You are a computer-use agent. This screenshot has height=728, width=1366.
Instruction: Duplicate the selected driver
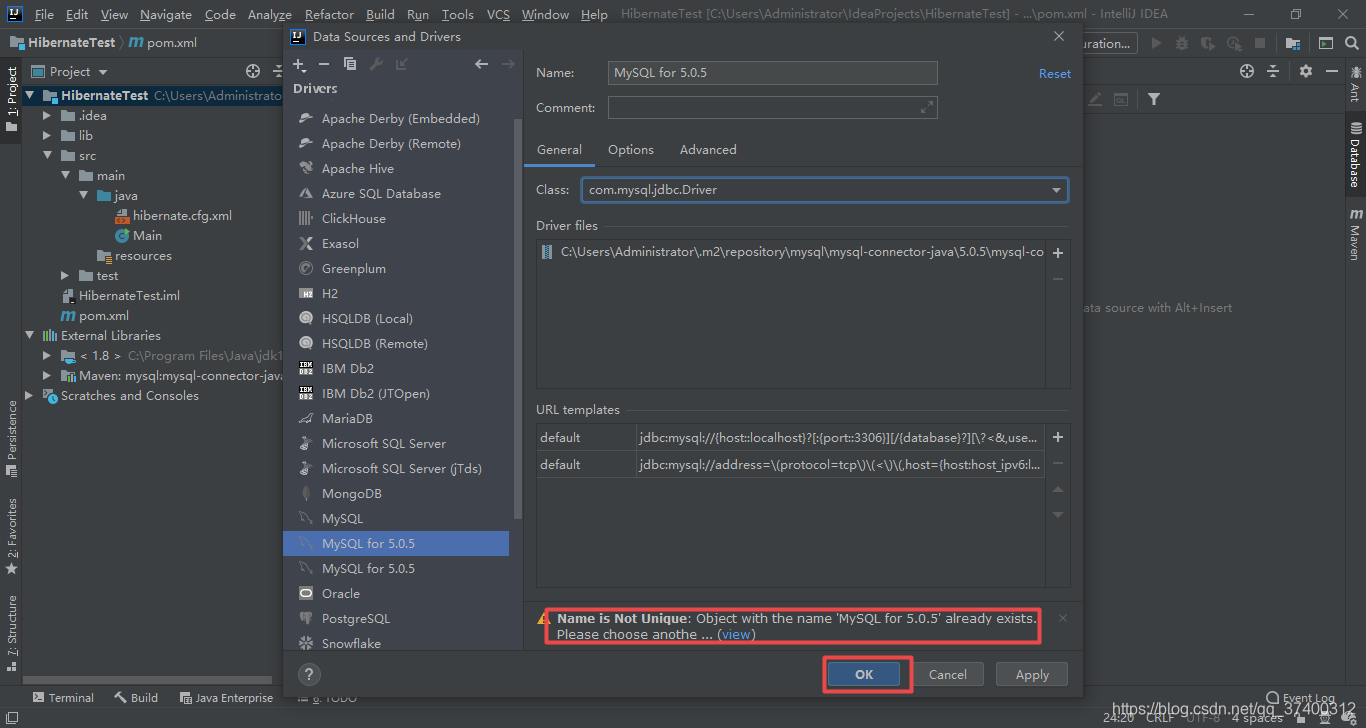point(350,64)
